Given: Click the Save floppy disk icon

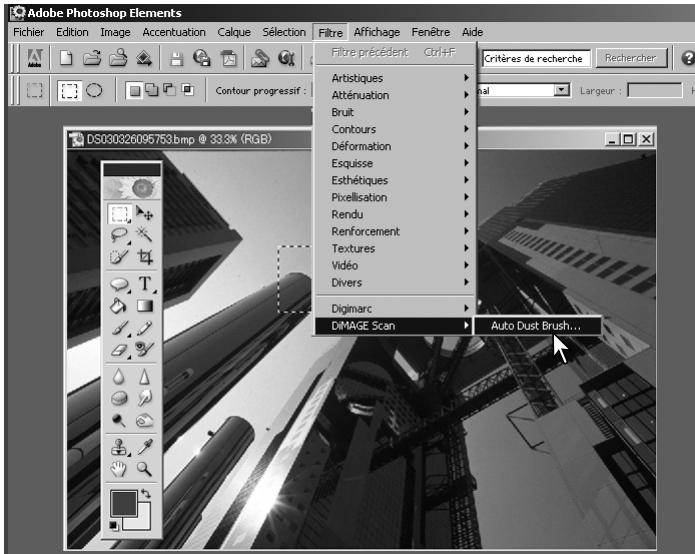Looking at the screenshot, I should [176, 58].
